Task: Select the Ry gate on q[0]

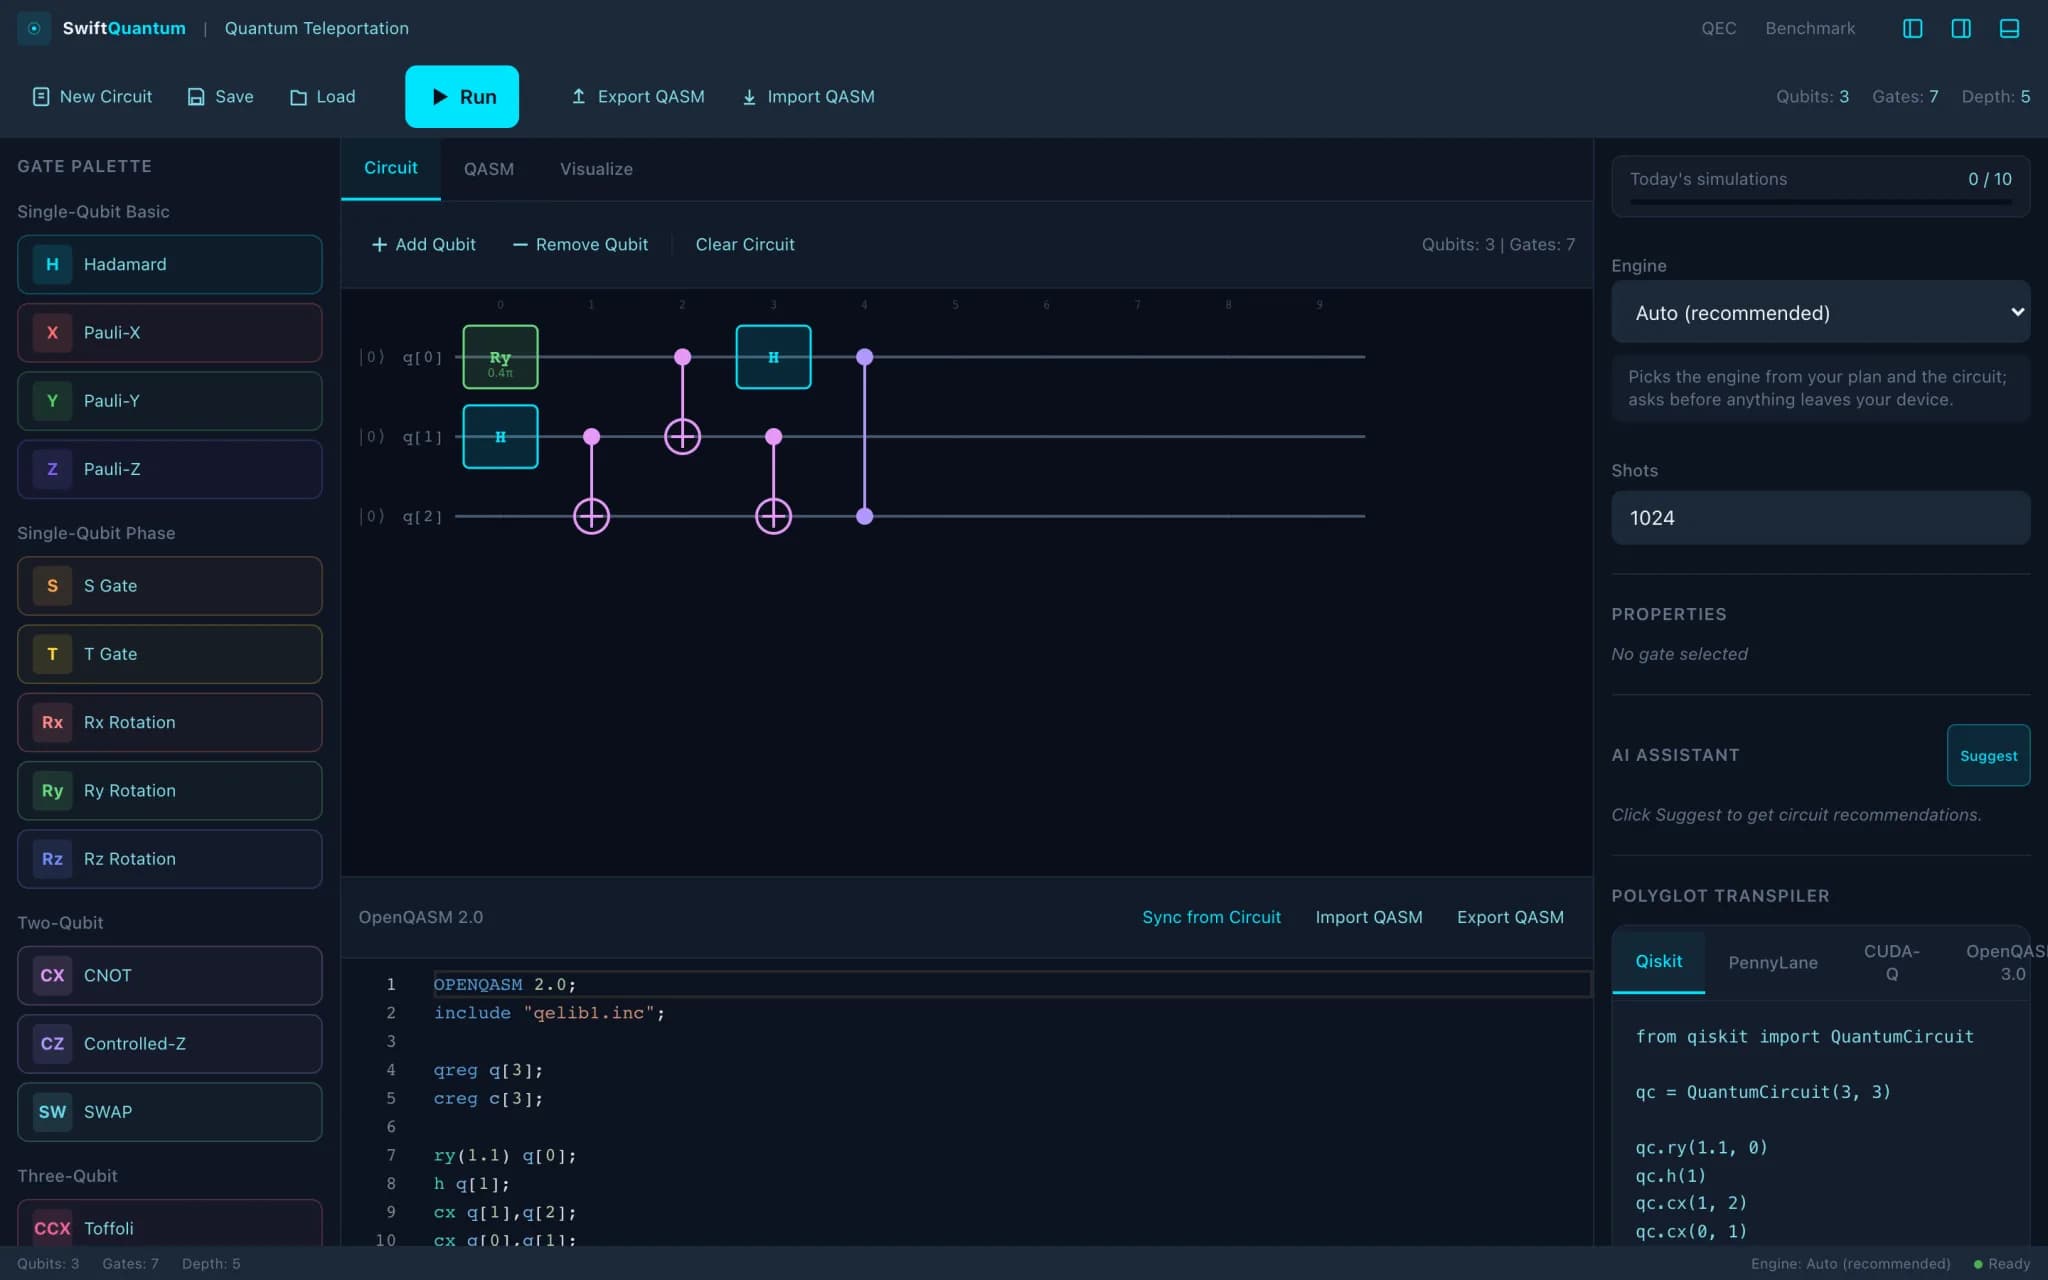Action: [x=500, y=357]
